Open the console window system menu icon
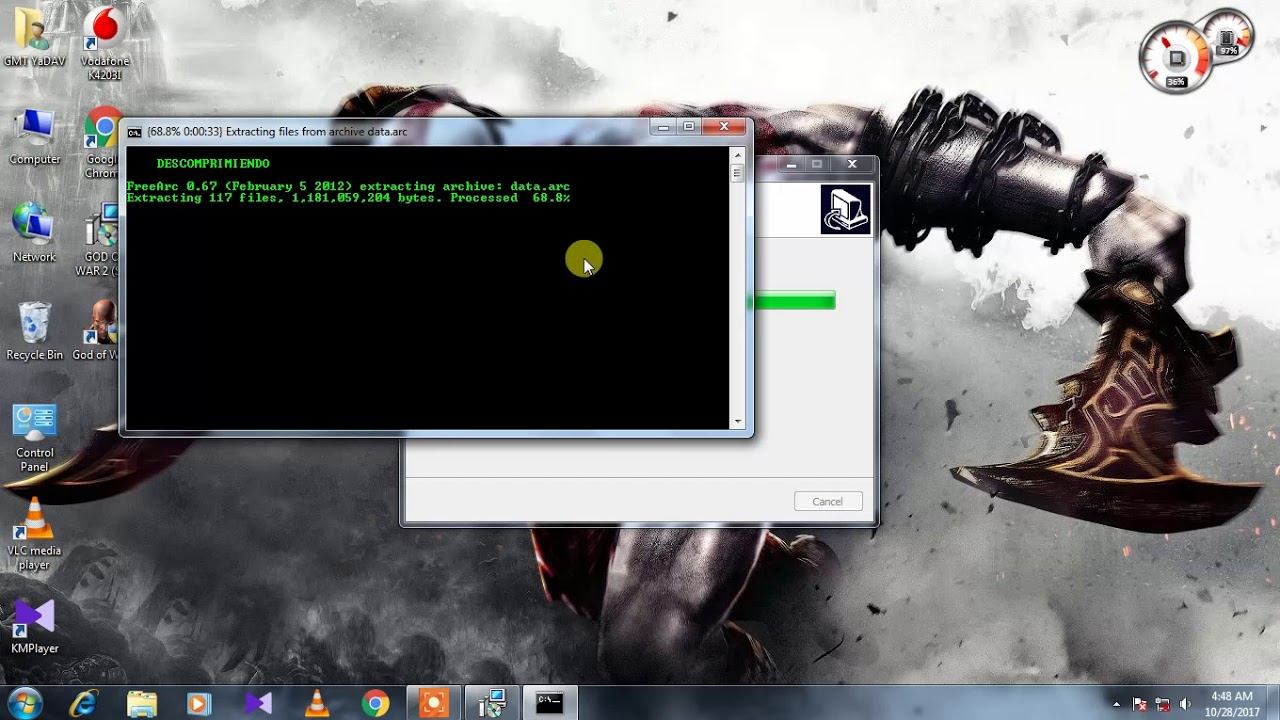 coord(134,131)
